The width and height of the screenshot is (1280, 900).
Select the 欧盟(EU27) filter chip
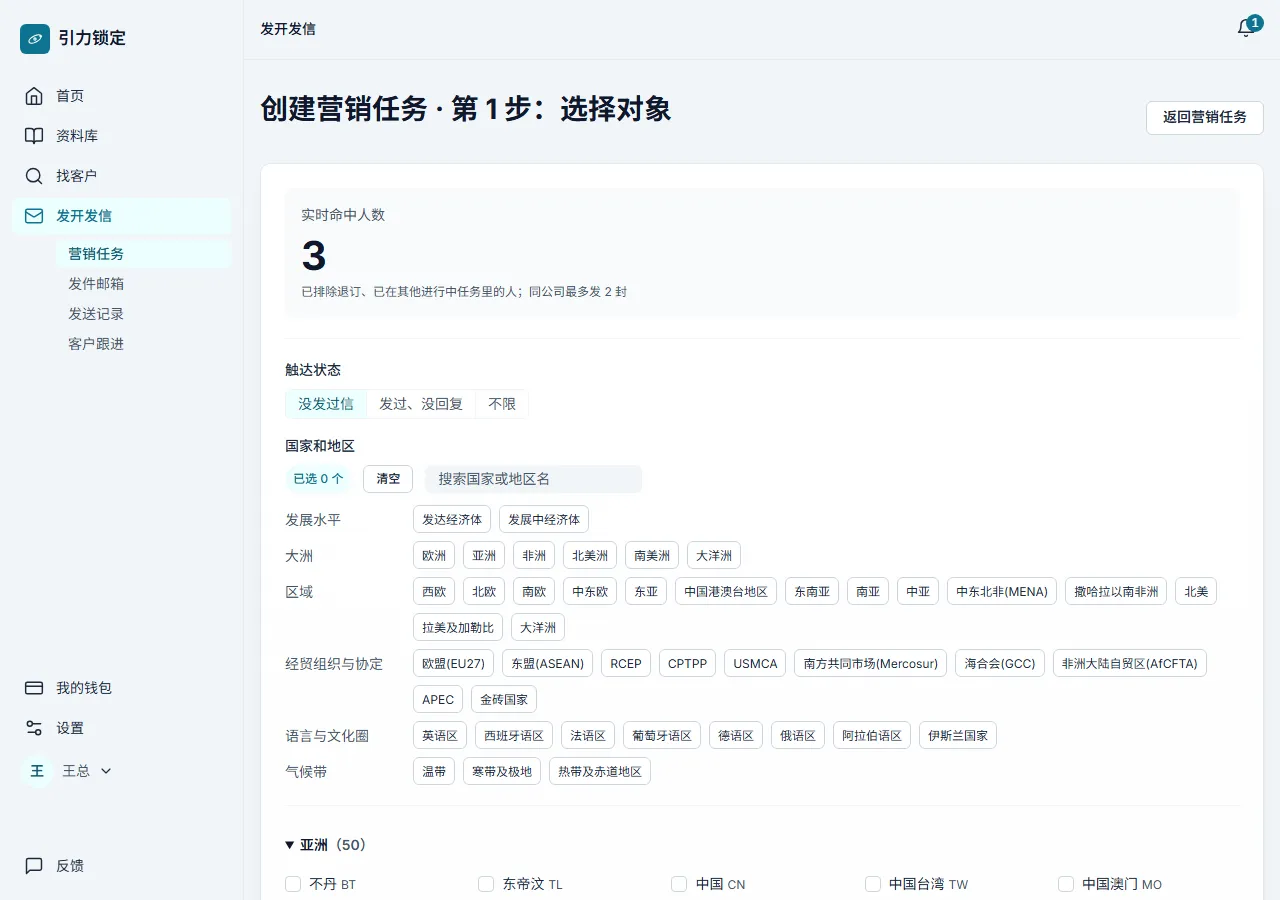tap(454, 664)
